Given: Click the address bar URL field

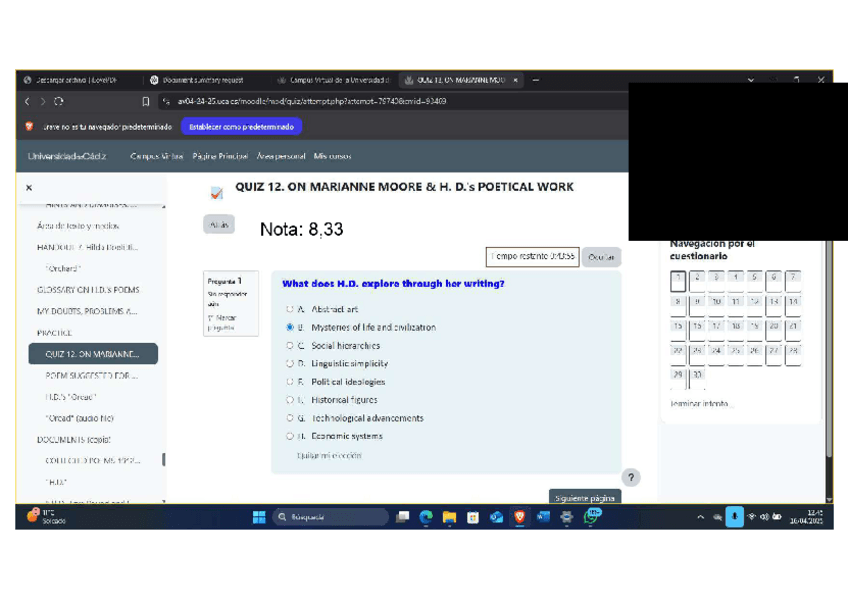Looking at the screenshot, I should (395, 101).
